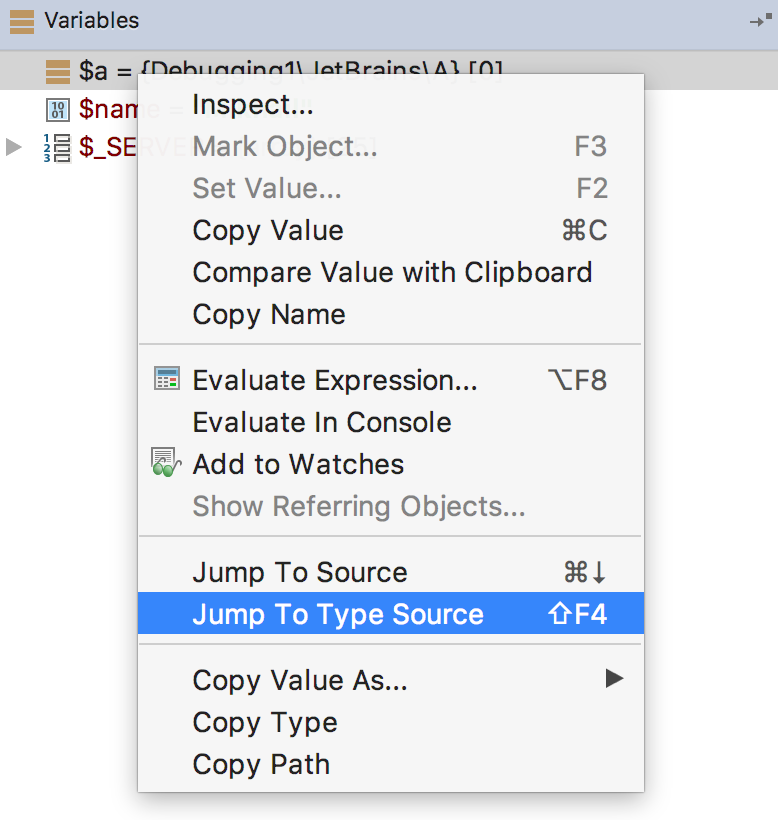The width and height of the screenshot is (778, 820).
Task: Click the Variables panel icon in header
Action: 22,22
